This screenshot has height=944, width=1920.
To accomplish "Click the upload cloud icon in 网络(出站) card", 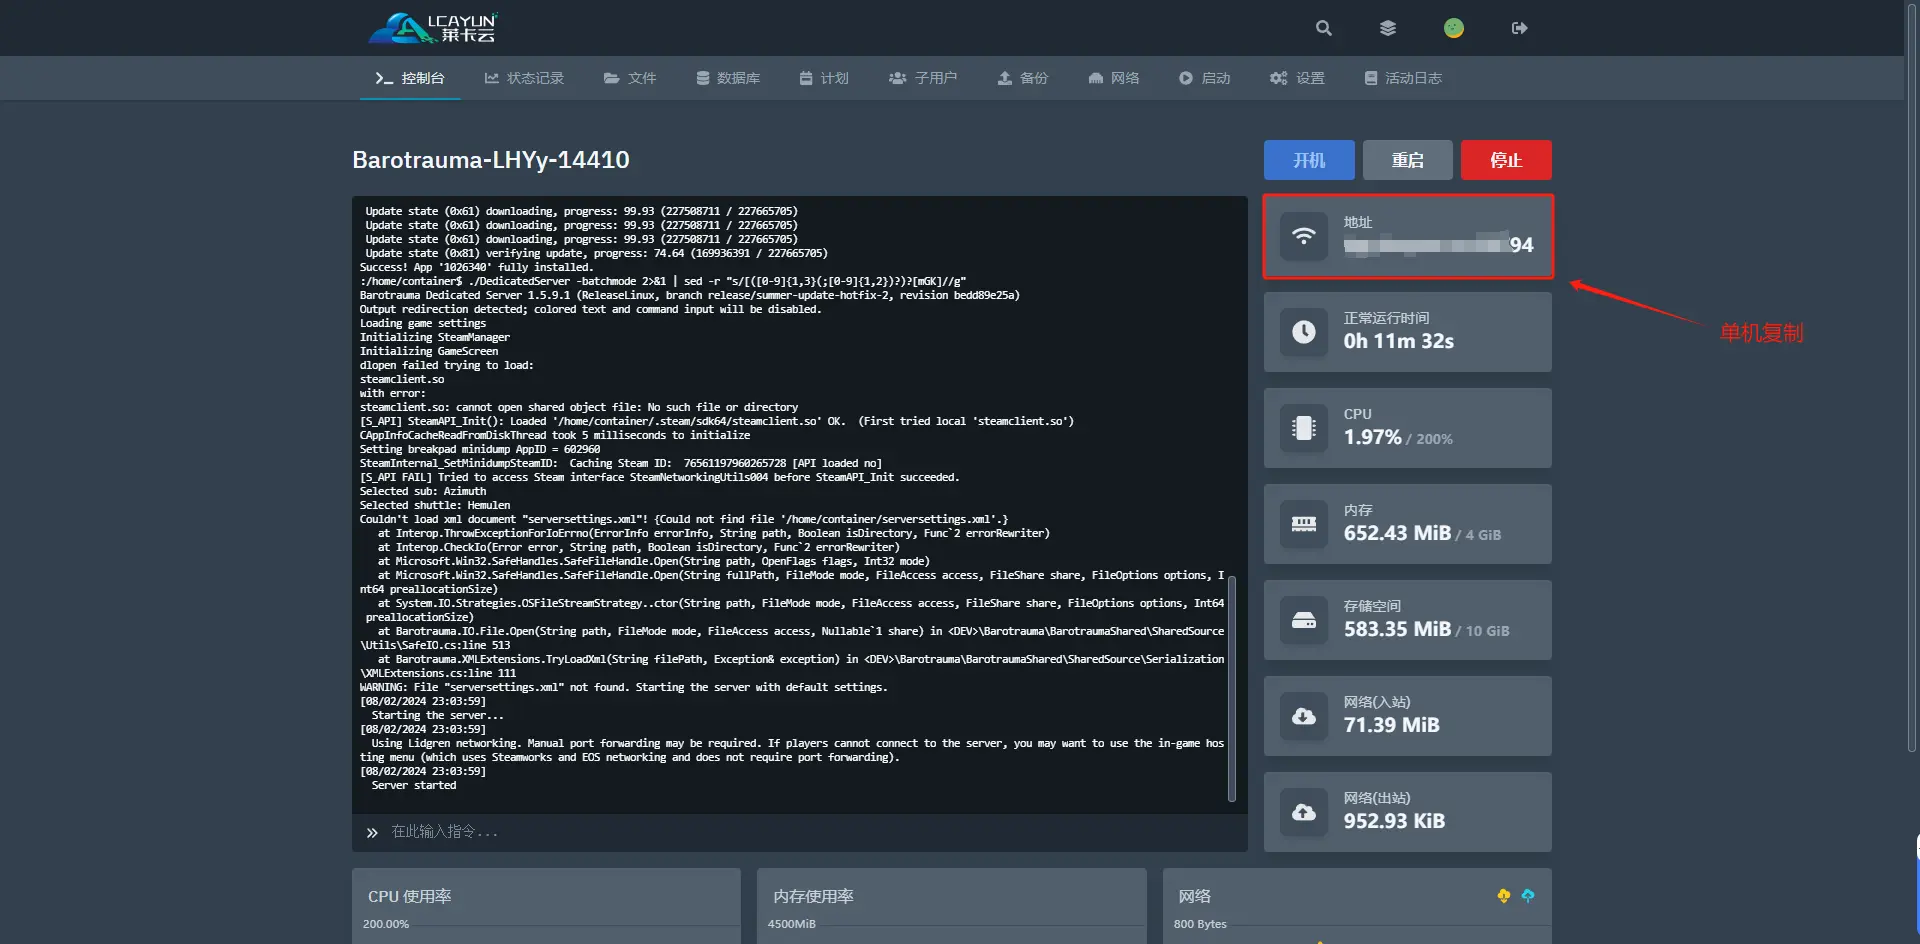I will tap(1304, 812).
